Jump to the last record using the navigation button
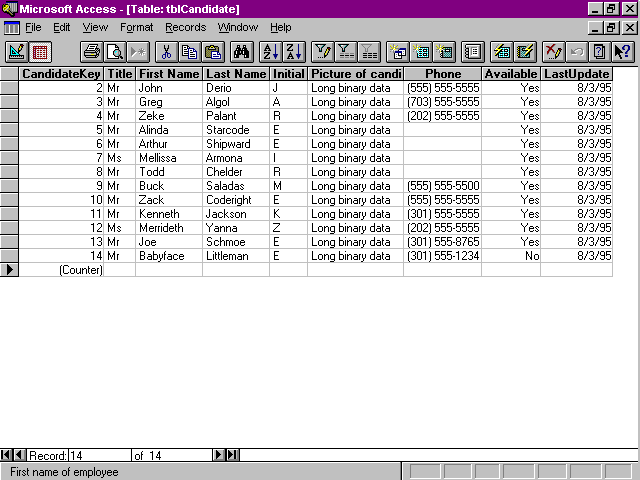Screen dimensions: 640x480 (x=233, y=456)
